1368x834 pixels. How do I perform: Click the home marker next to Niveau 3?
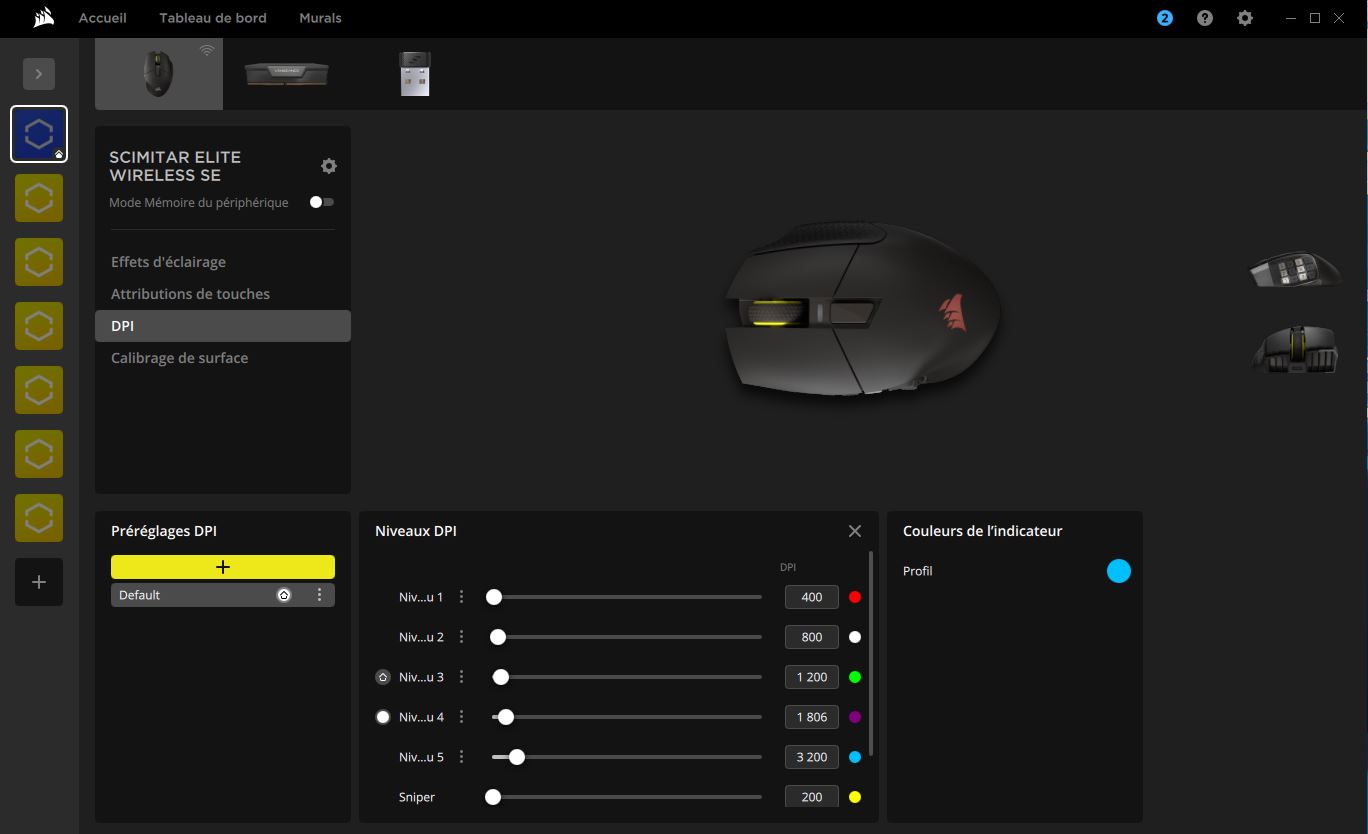tap(382, 676)
